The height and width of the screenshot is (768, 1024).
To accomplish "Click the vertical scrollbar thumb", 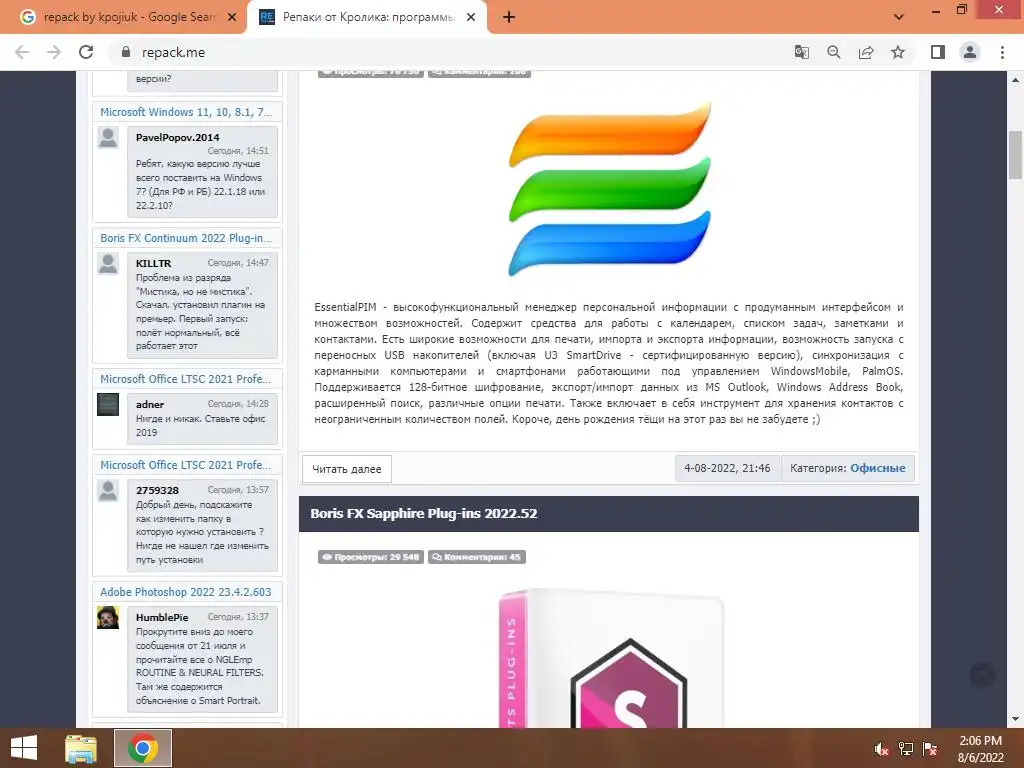I will (x=1015, y=154).
